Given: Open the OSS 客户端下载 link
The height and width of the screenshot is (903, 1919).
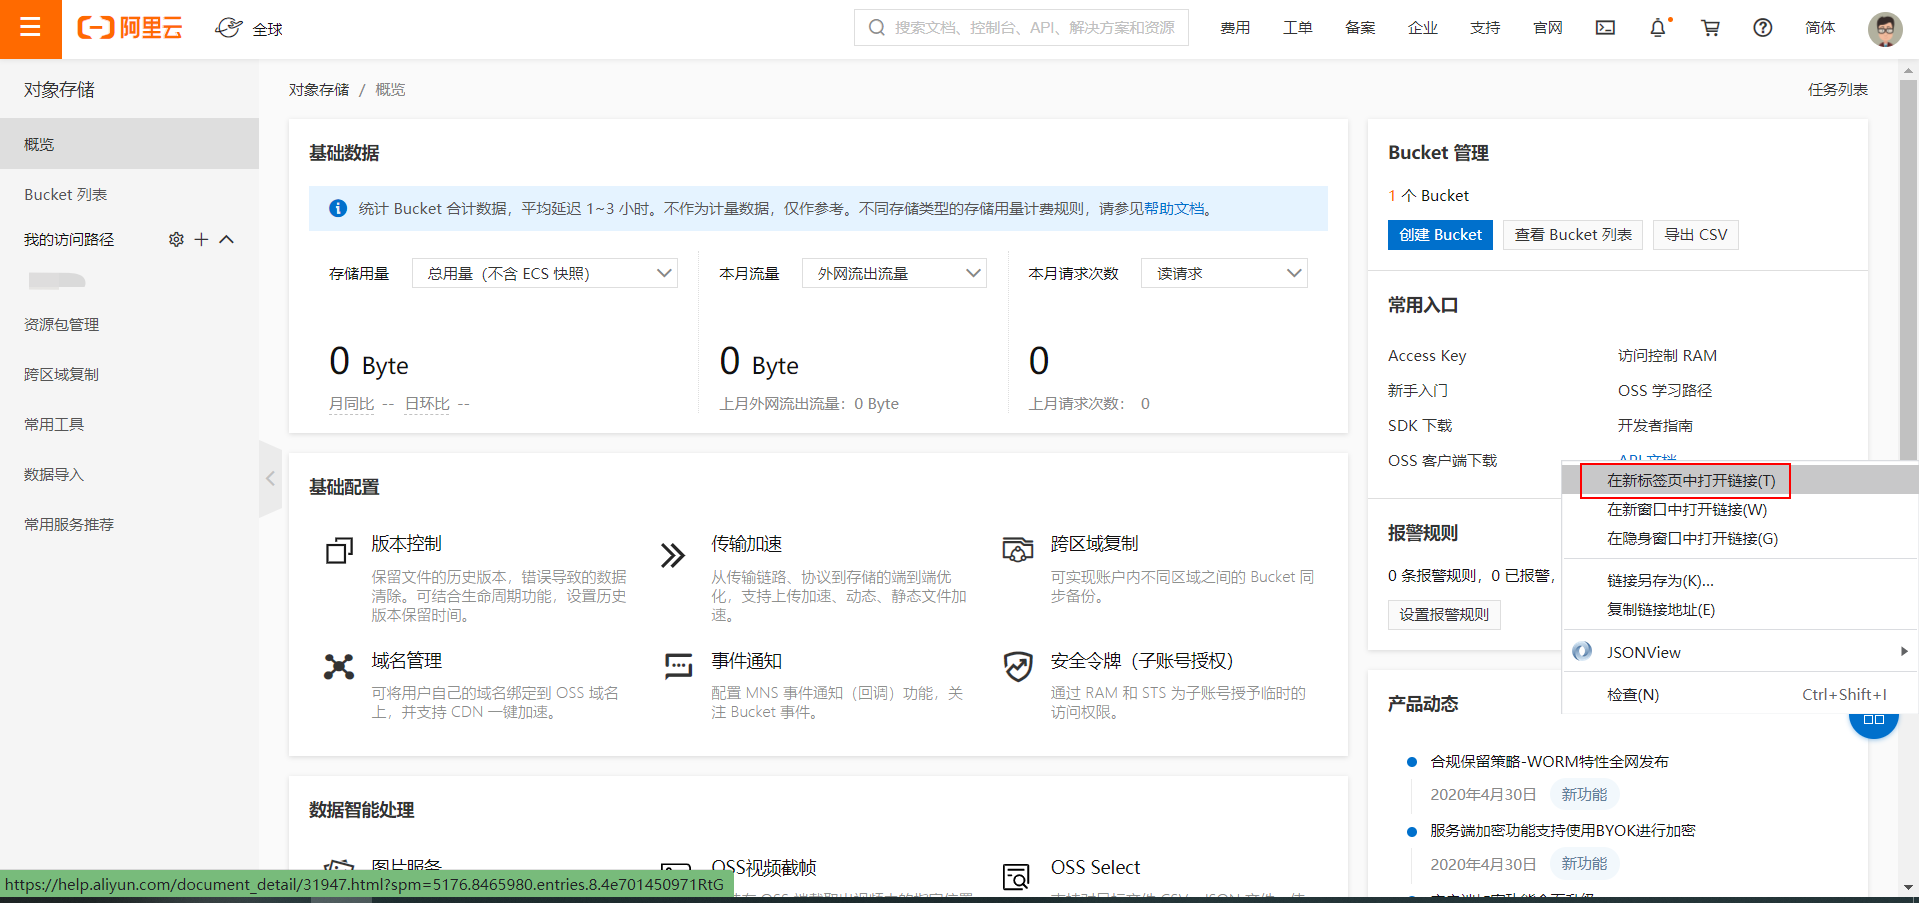Looking at the screenshot, I should click(x=1442, y=461).
